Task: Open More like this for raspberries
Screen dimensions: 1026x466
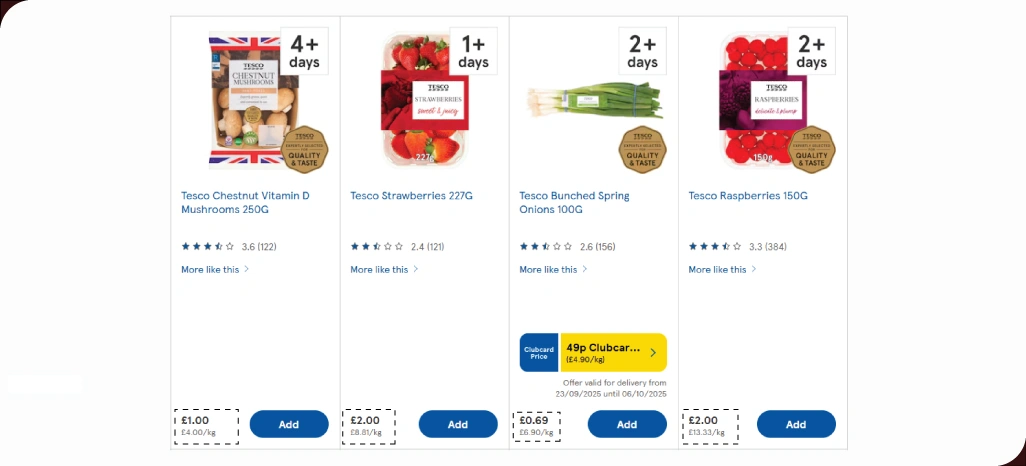Action: point(722,269)
